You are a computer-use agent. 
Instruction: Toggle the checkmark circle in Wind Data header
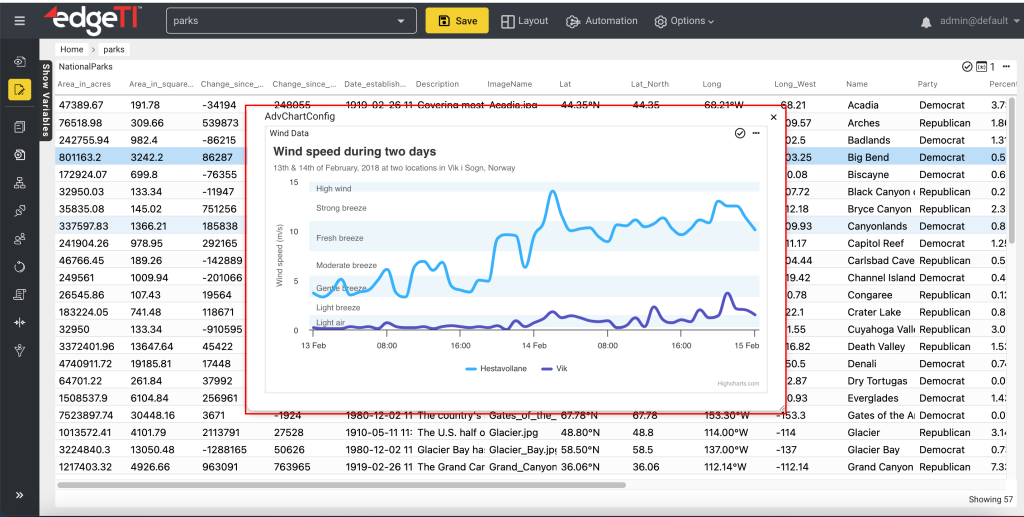coord(740,133)
